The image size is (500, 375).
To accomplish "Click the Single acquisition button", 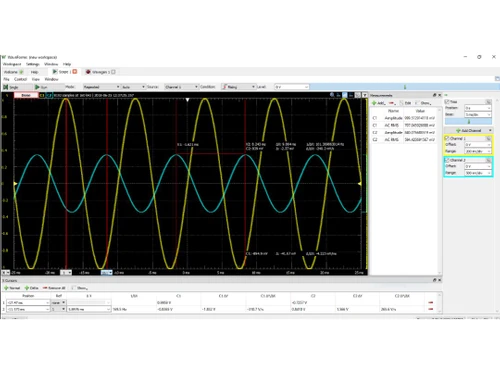I will pyautogui.click(x=11, y=87).
